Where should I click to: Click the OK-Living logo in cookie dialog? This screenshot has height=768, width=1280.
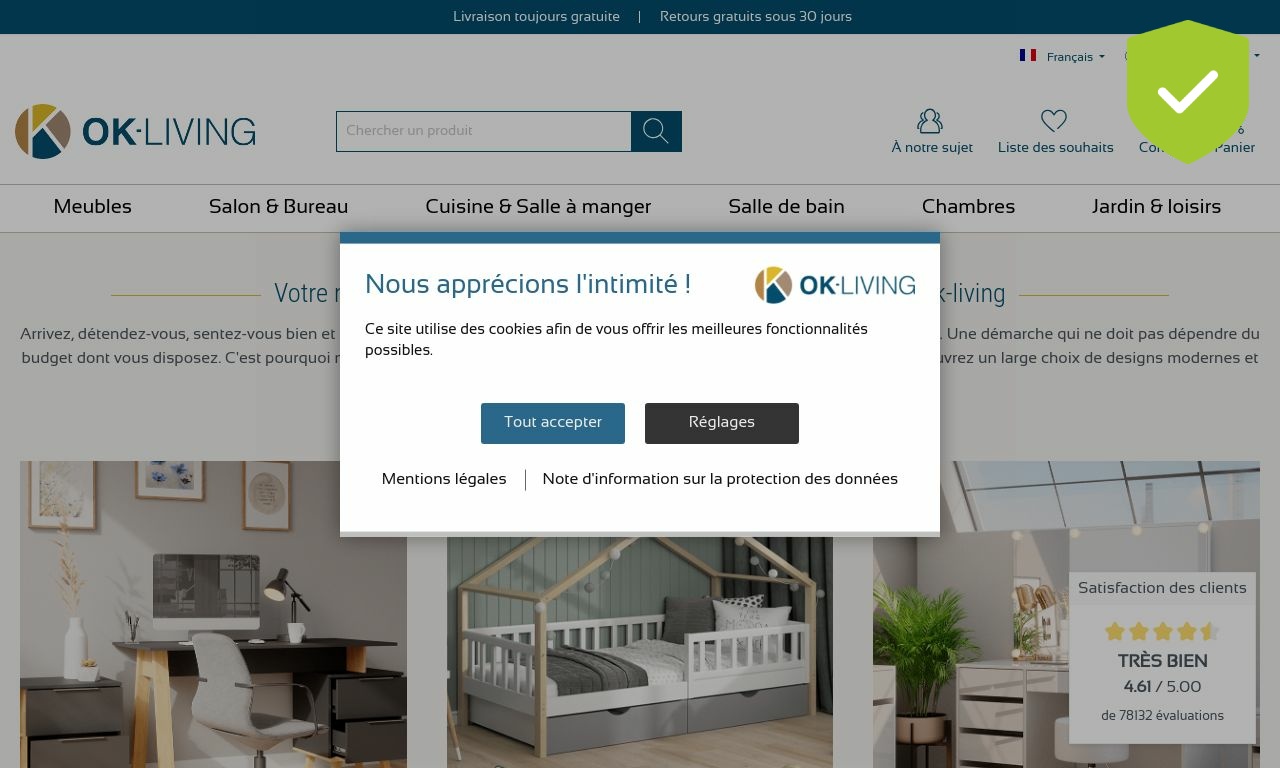pos(835,285)
